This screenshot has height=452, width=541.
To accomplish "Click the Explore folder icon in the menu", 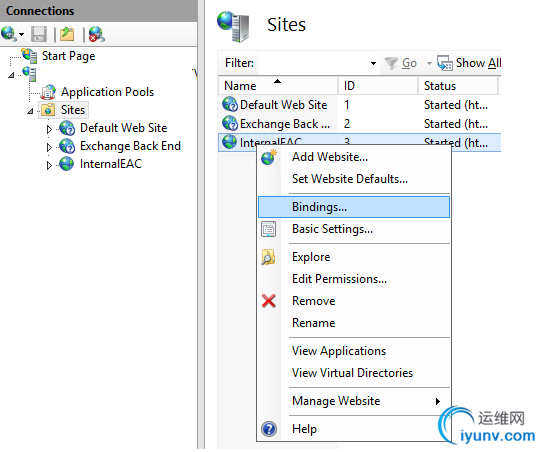I will (268, 257).
